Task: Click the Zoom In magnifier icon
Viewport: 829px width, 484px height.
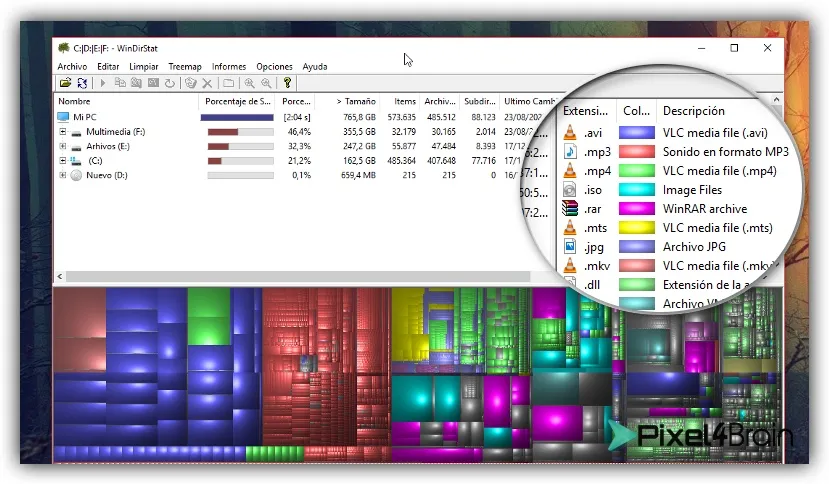Action: coord(249,83)
